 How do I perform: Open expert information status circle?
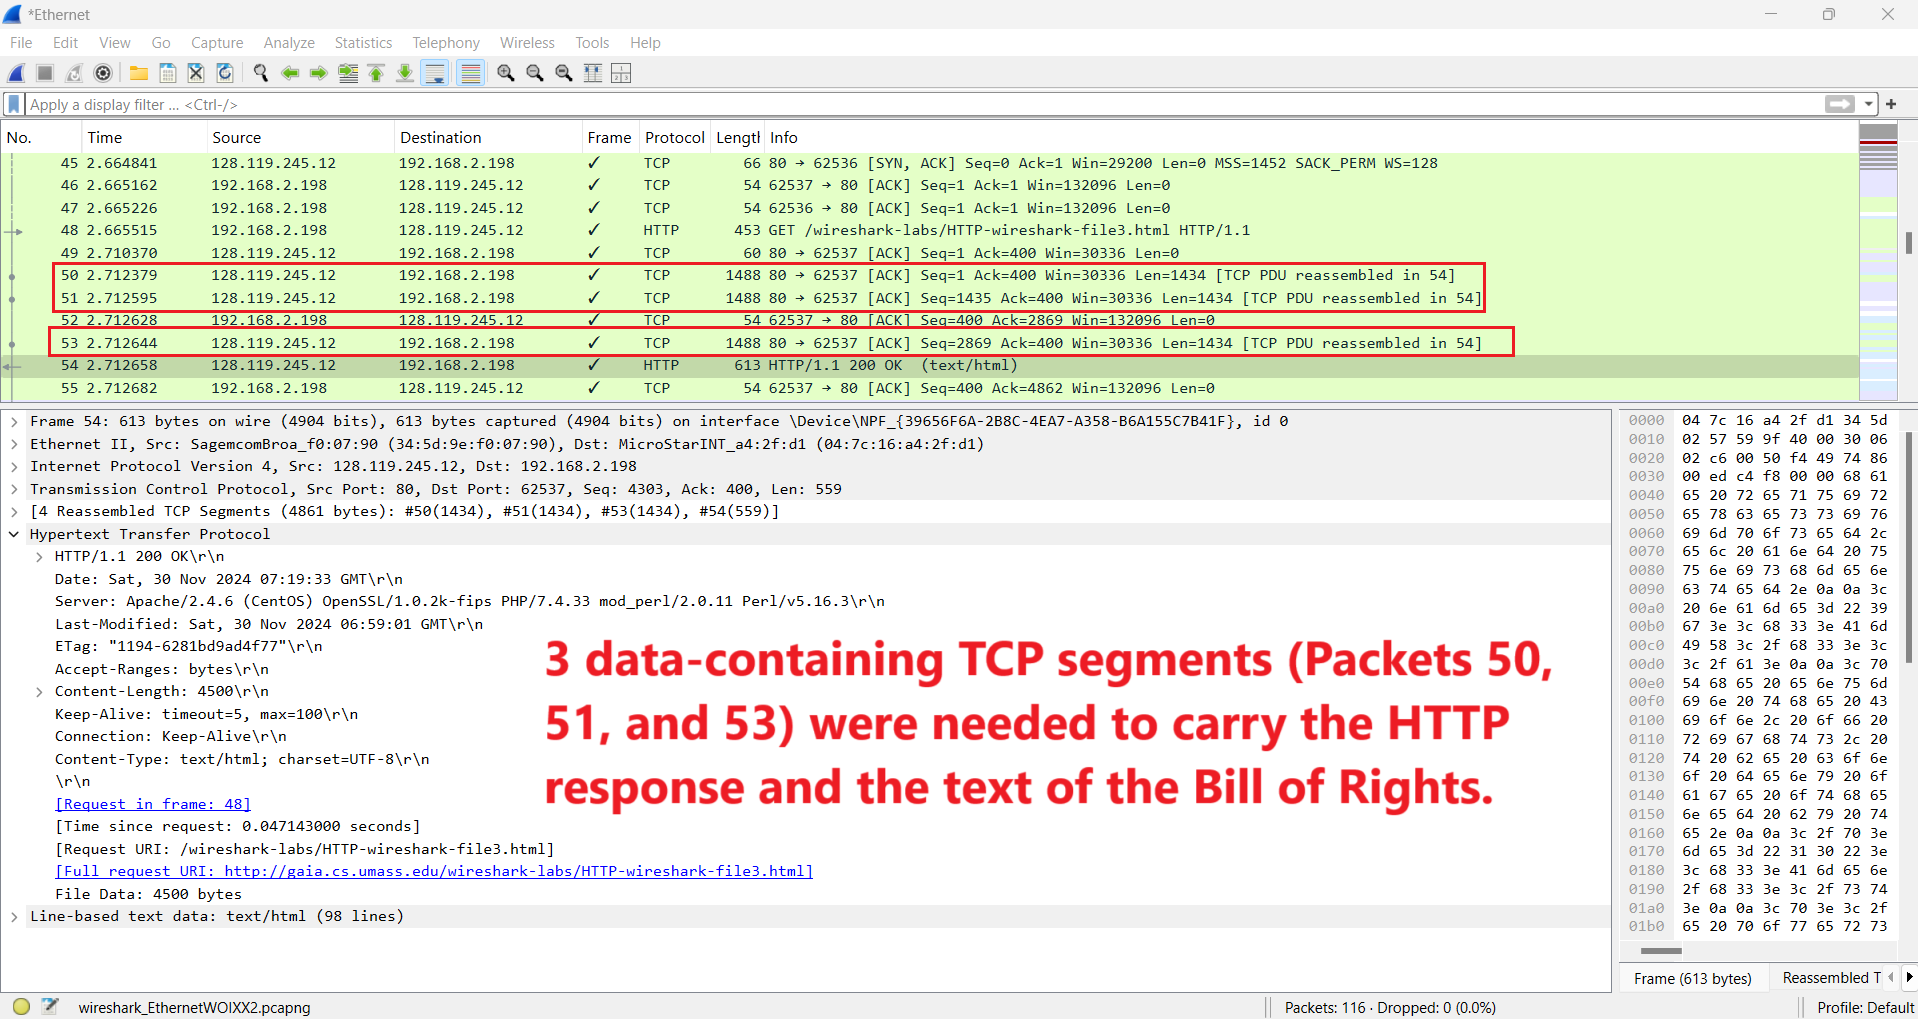pyautogui.click(x=21, y=1006)
